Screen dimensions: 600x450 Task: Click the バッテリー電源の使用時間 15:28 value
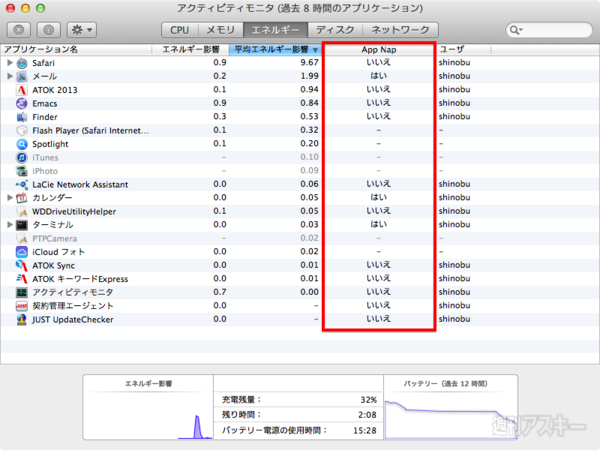(x=365, y=430)
